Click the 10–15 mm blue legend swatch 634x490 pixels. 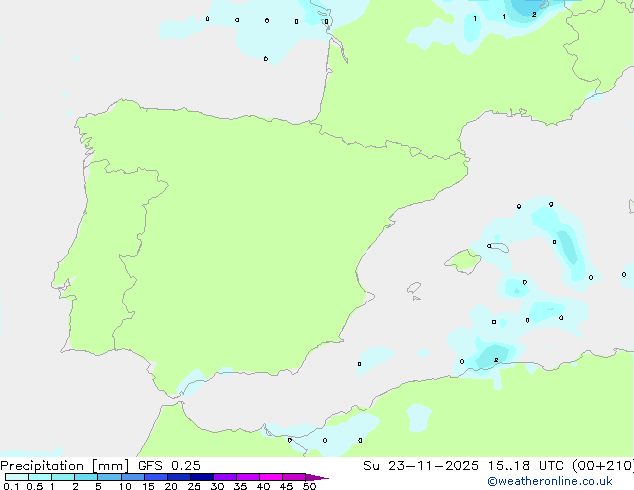tap(132, 477)
